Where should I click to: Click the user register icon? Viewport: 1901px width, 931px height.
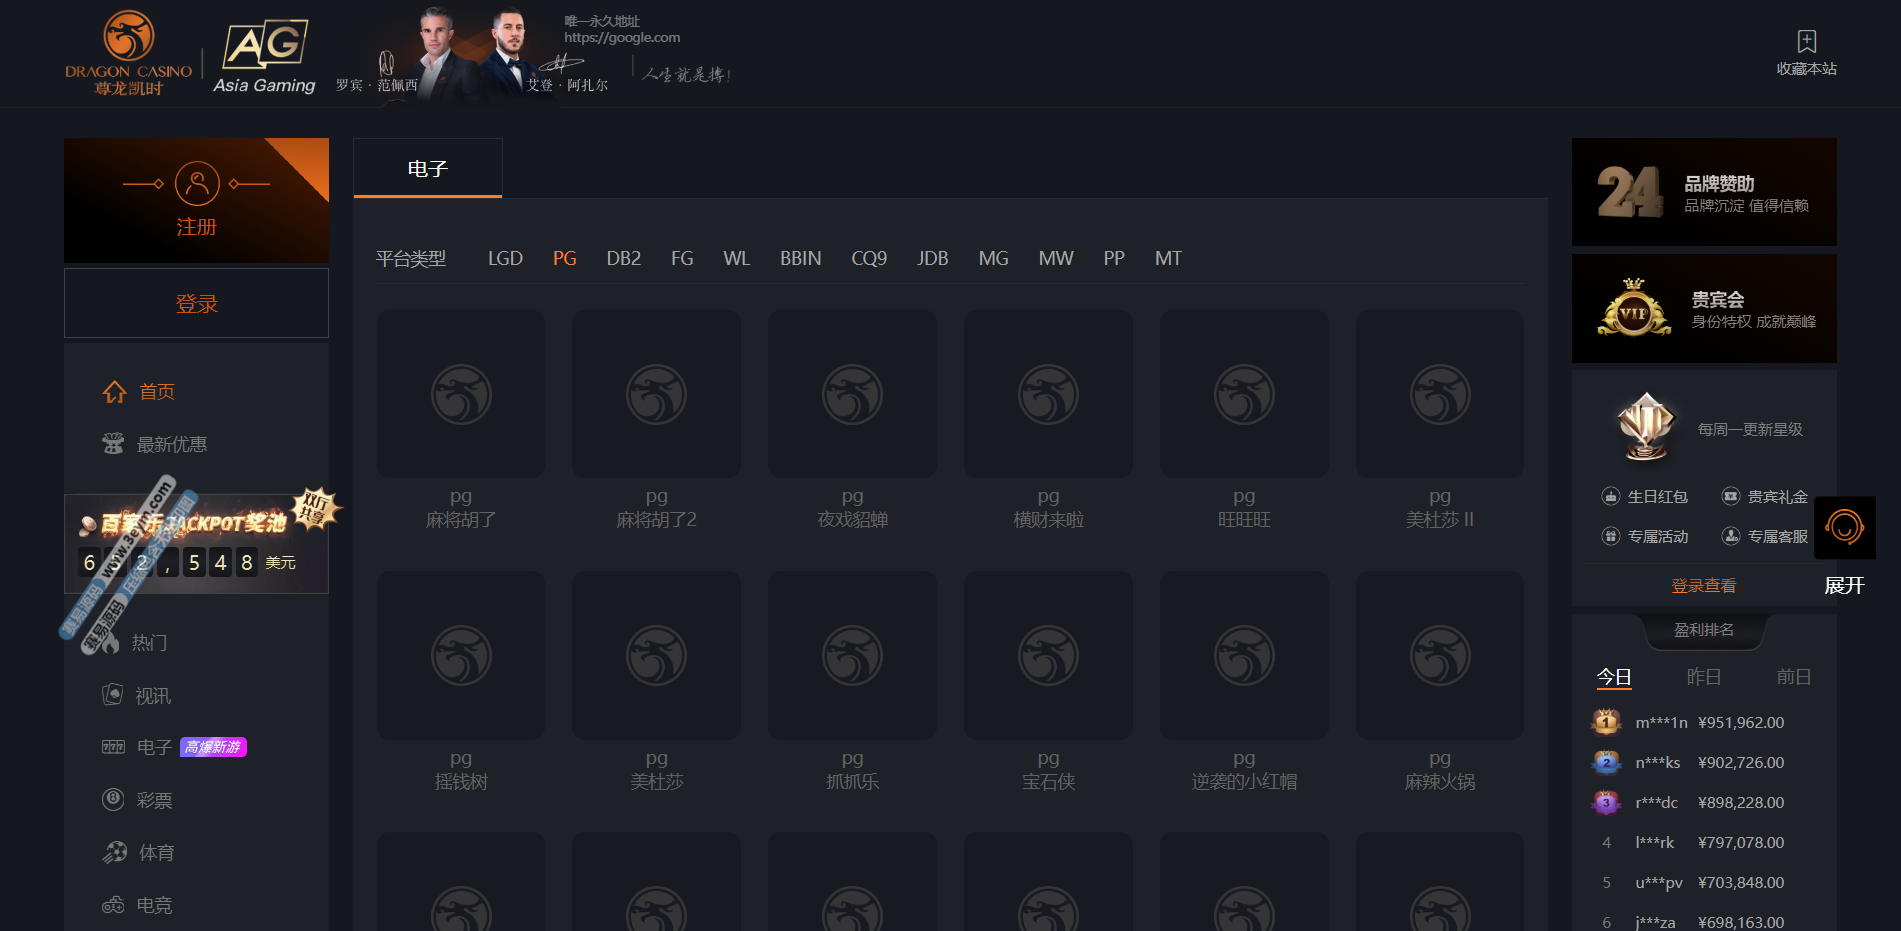point(197,184)
